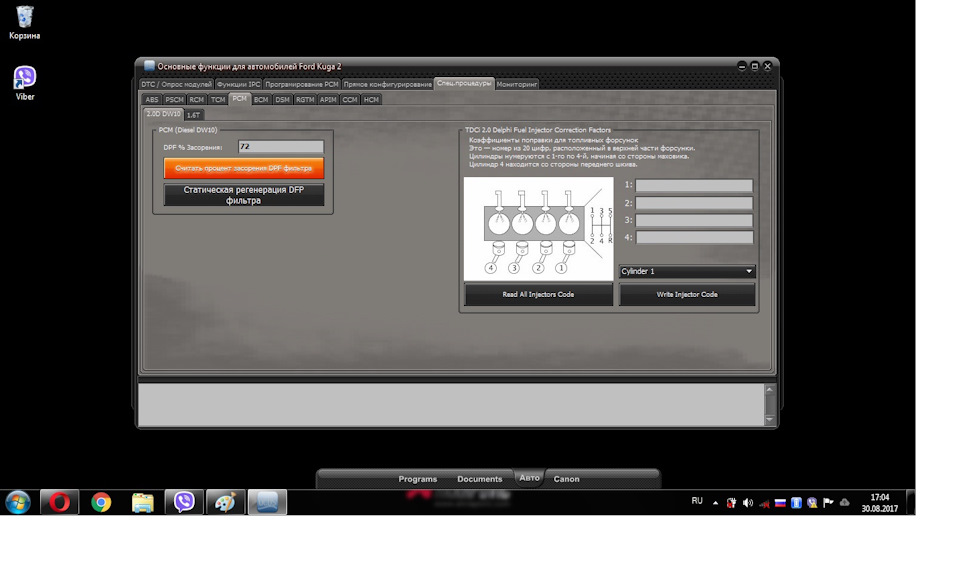Select the ABS module tab

(152, 99)
